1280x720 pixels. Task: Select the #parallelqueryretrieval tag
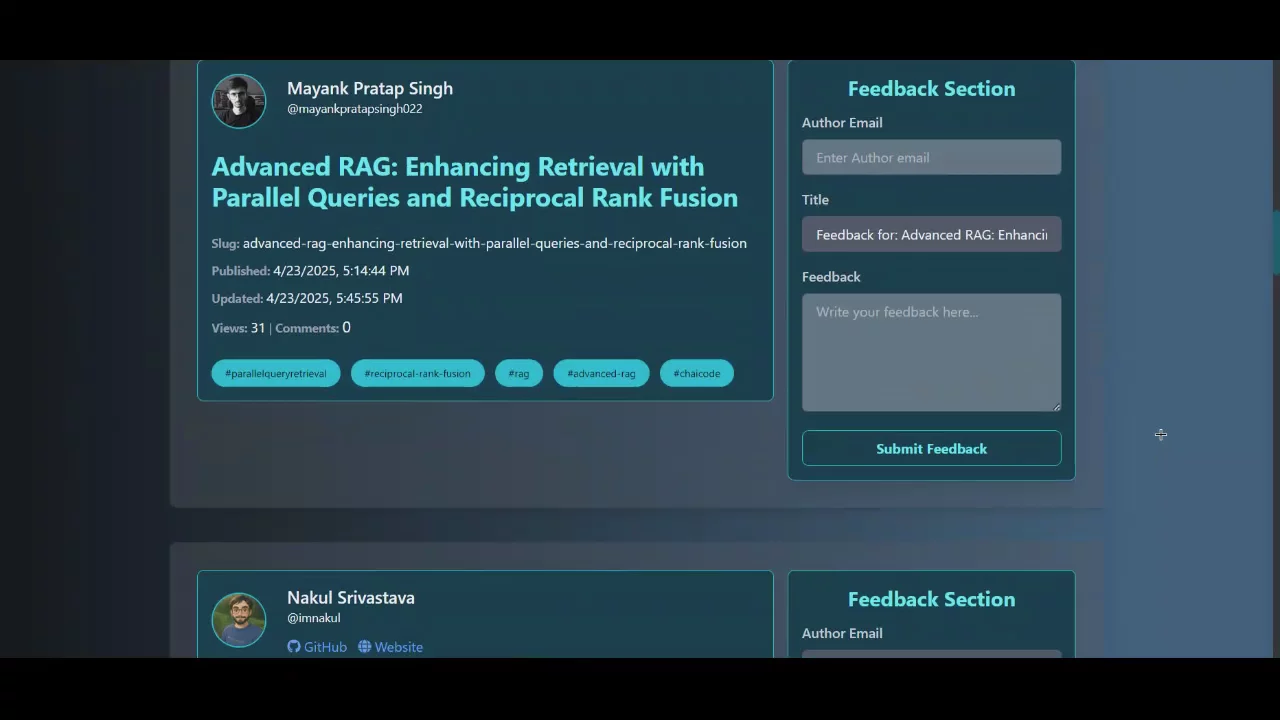point(276,373)
